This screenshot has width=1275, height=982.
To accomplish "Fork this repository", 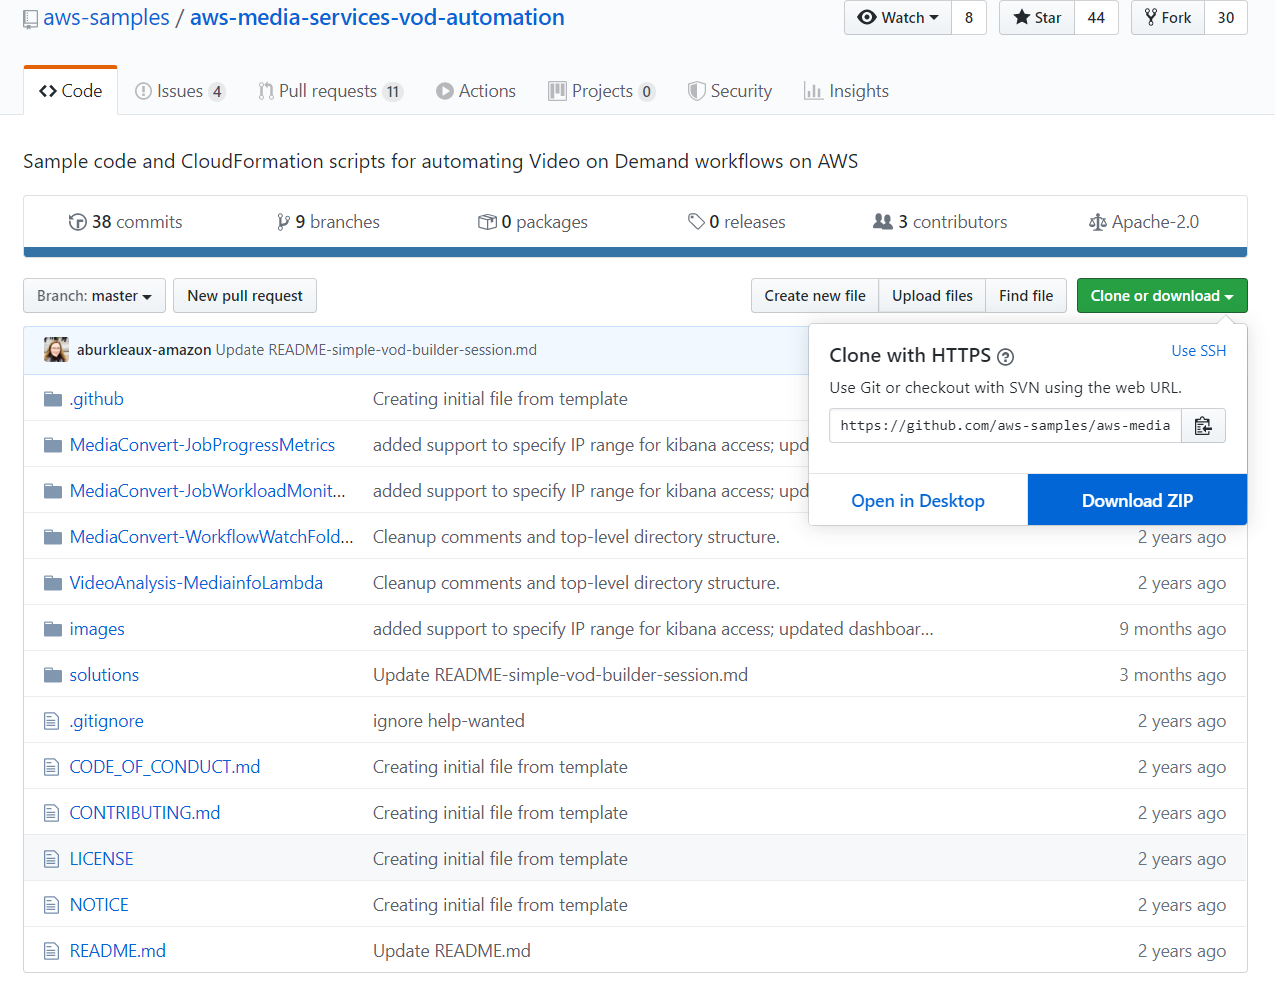I will coord(1168,18).
